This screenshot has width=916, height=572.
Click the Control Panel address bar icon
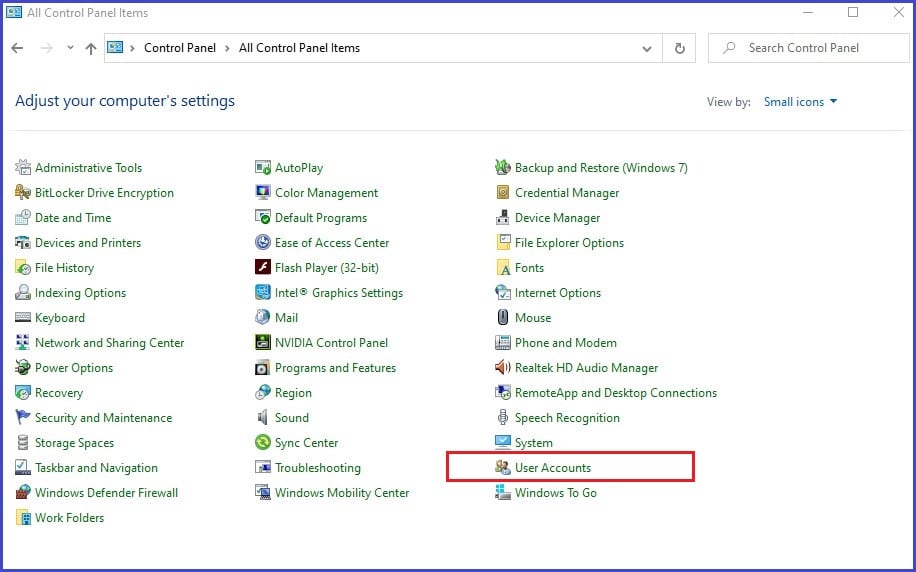(115, 47)
